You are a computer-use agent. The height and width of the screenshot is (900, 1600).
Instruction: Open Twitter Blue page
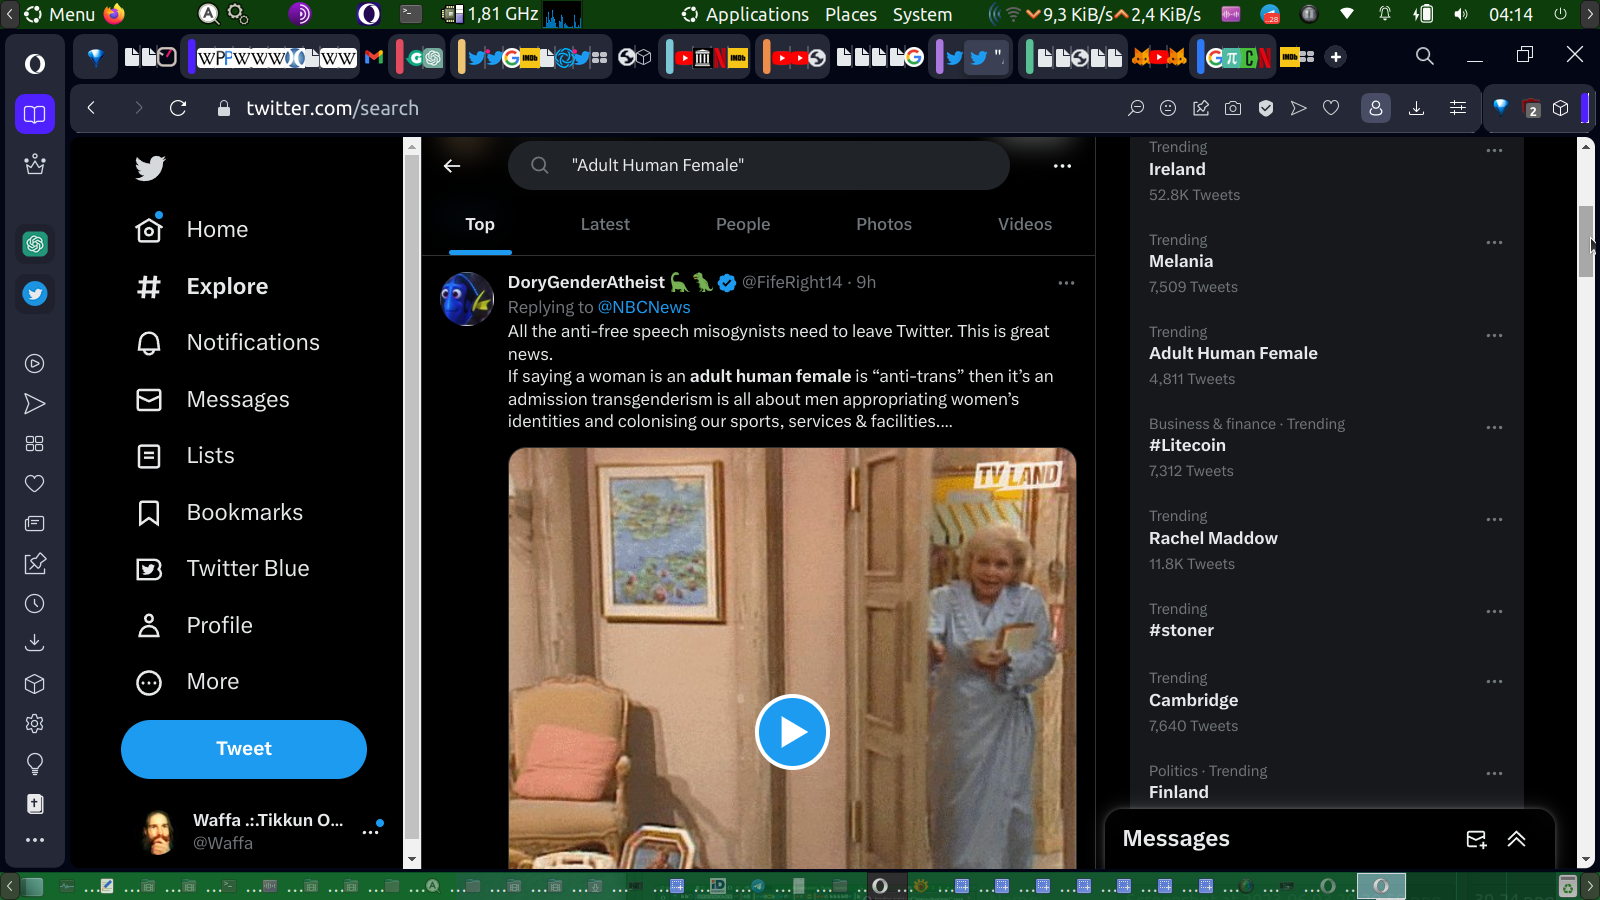pos(223,569)
